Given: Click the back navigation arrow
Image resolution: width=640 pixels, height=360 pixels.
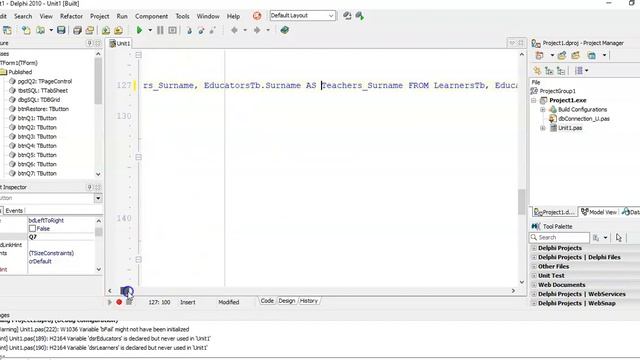Looking at the screenshot, I should pos(234,30).
